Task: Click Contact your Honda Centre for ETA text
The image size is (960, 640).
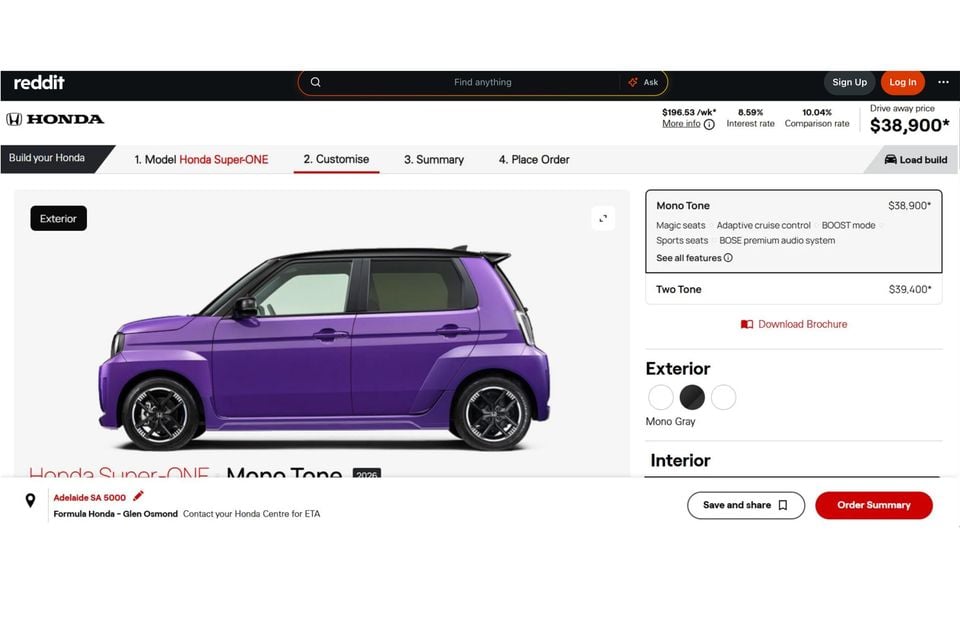Action: 252,514
